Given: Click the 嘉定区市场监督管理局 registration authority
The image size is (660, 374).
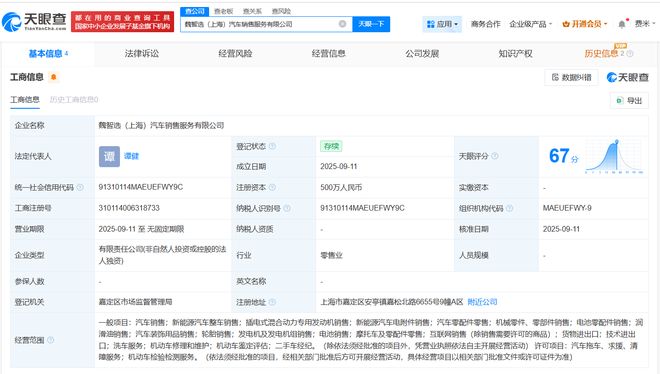Looking at the screenshot, I should coord(135,302).
